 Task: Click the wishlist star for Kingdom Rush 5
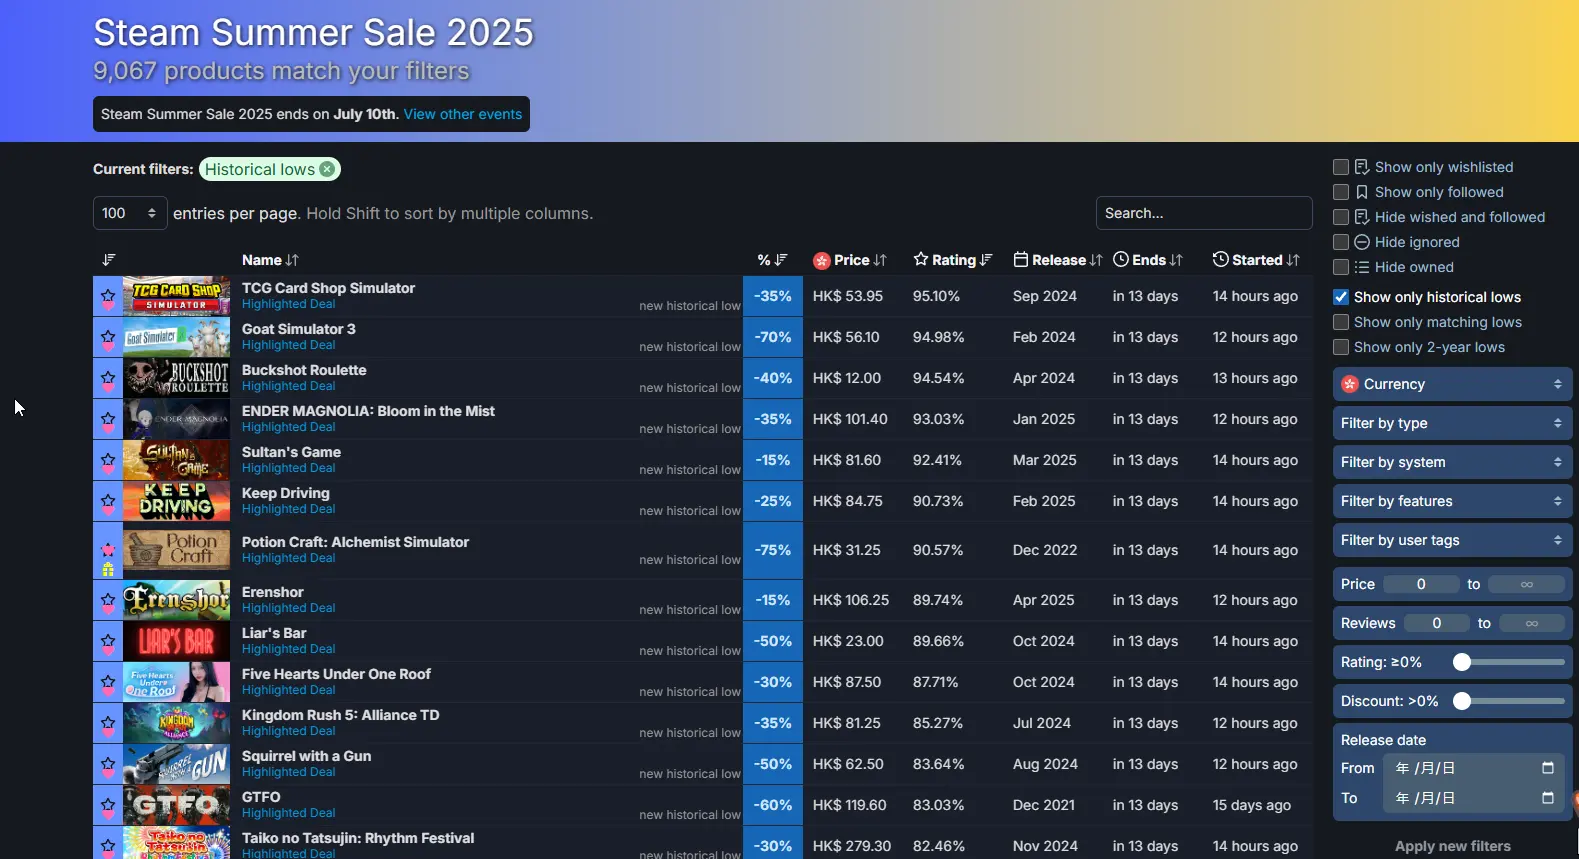tap(108, 723)
